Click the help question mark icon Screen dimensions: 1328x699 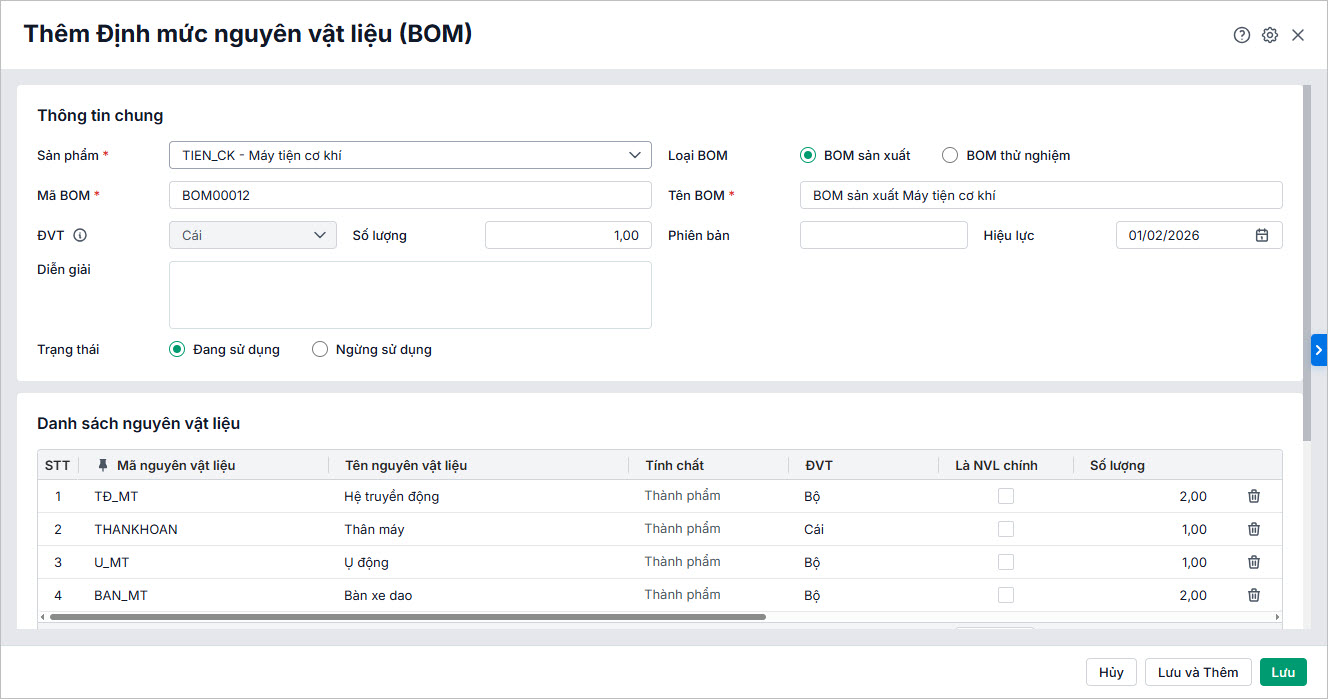(x=1242, y=35)
